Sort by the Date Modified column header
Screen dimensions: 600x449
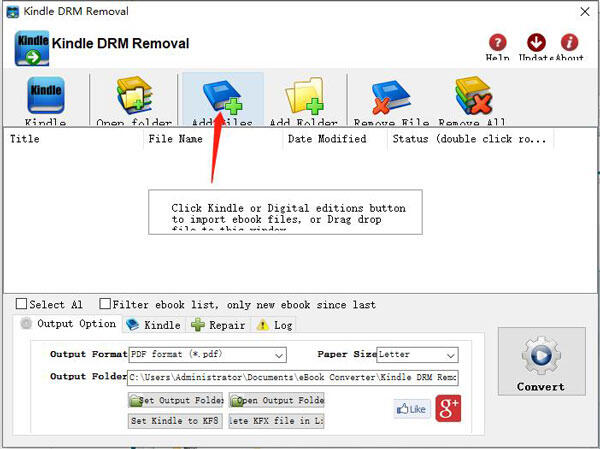(x=335, y=139)
